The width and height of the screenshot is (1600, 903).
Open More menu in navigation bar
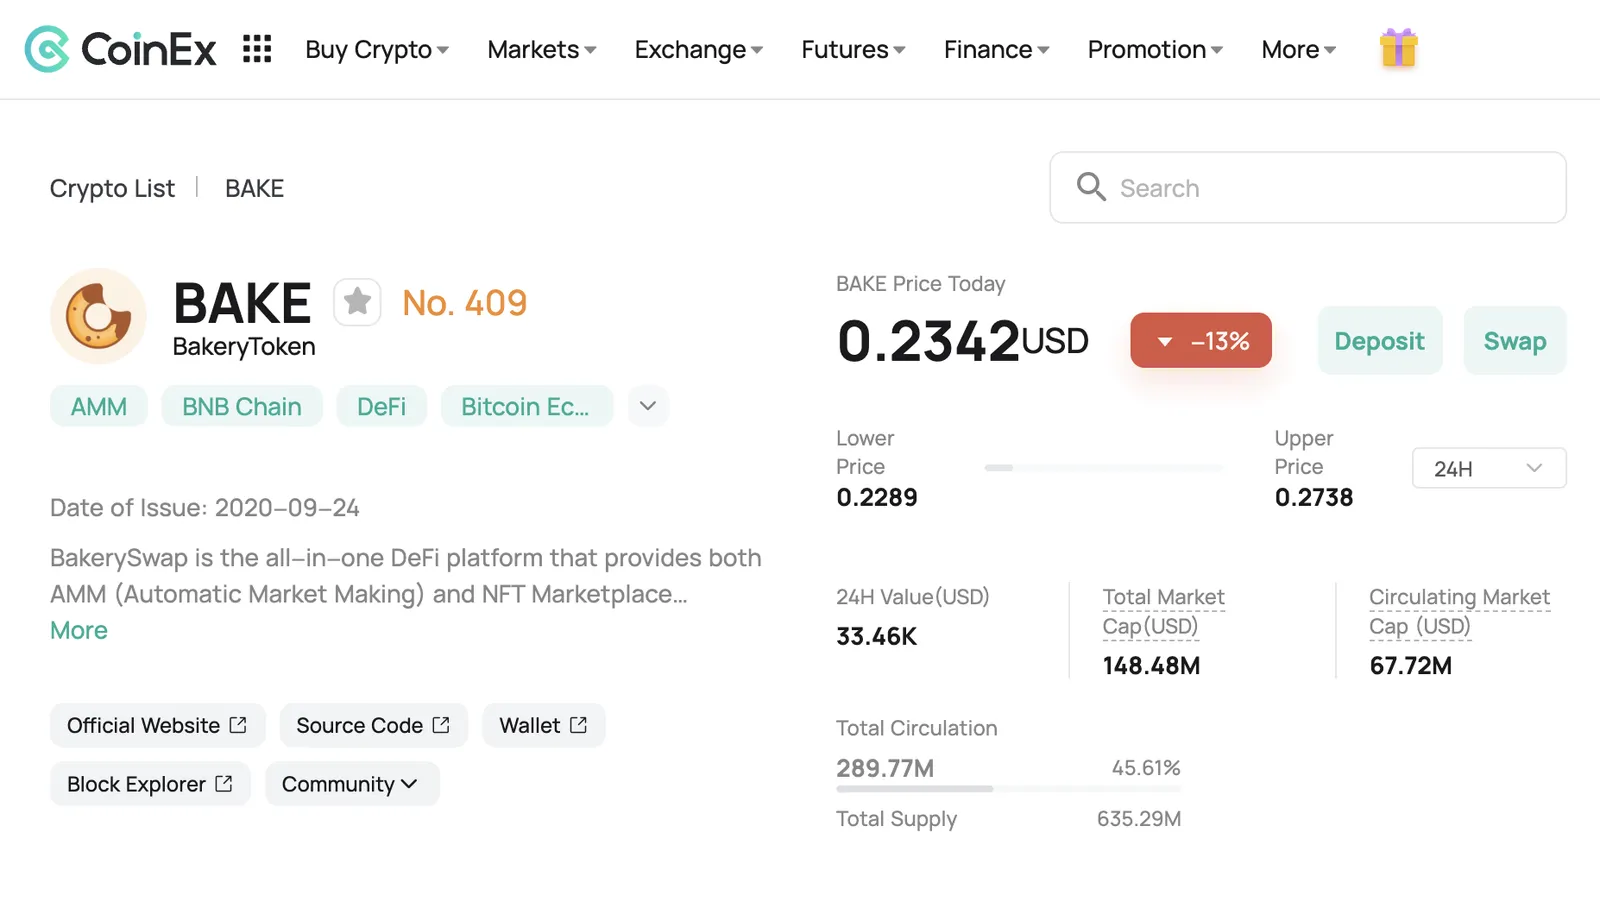click(x=1298, y=49)
